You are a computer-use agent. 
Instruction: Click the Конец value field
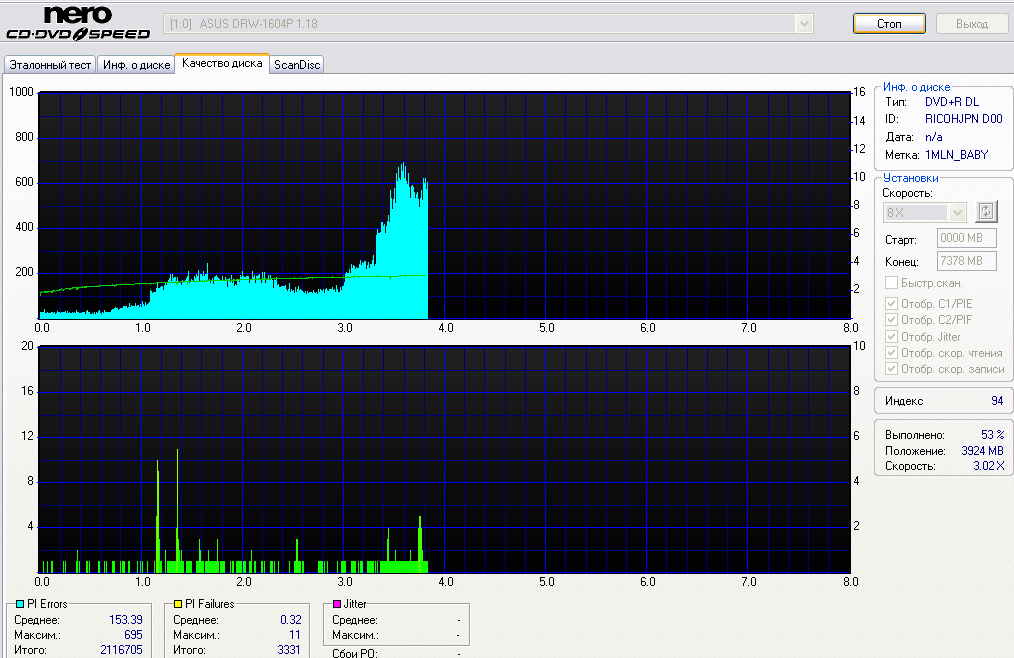966,261
